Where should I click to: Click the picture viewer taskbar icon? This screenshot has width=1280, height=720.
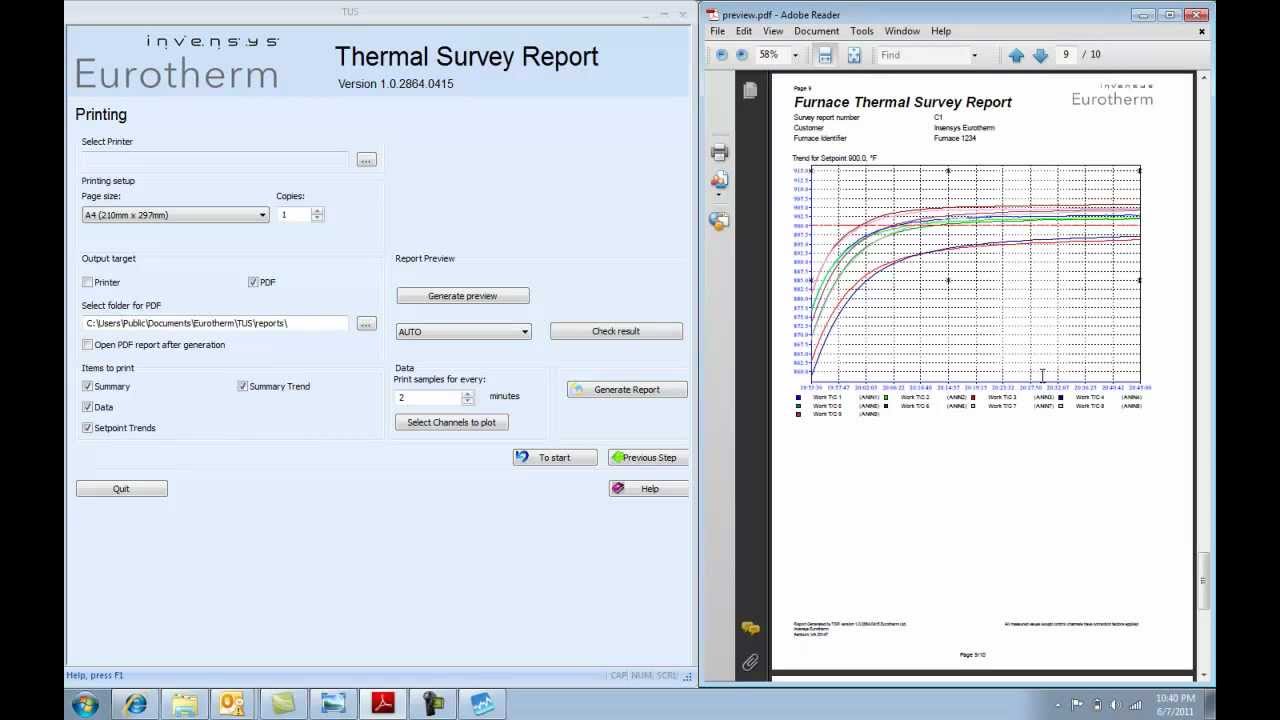point(333,704)
